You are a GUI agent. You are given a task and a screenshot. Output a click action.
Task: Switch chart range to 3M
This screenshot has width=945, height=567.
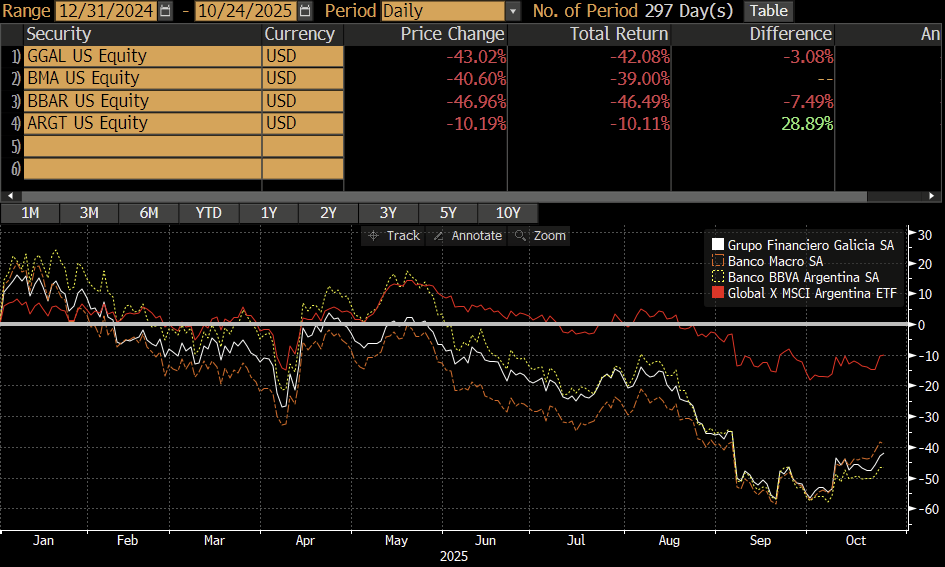pyautogui.click(x=89, y=213)
